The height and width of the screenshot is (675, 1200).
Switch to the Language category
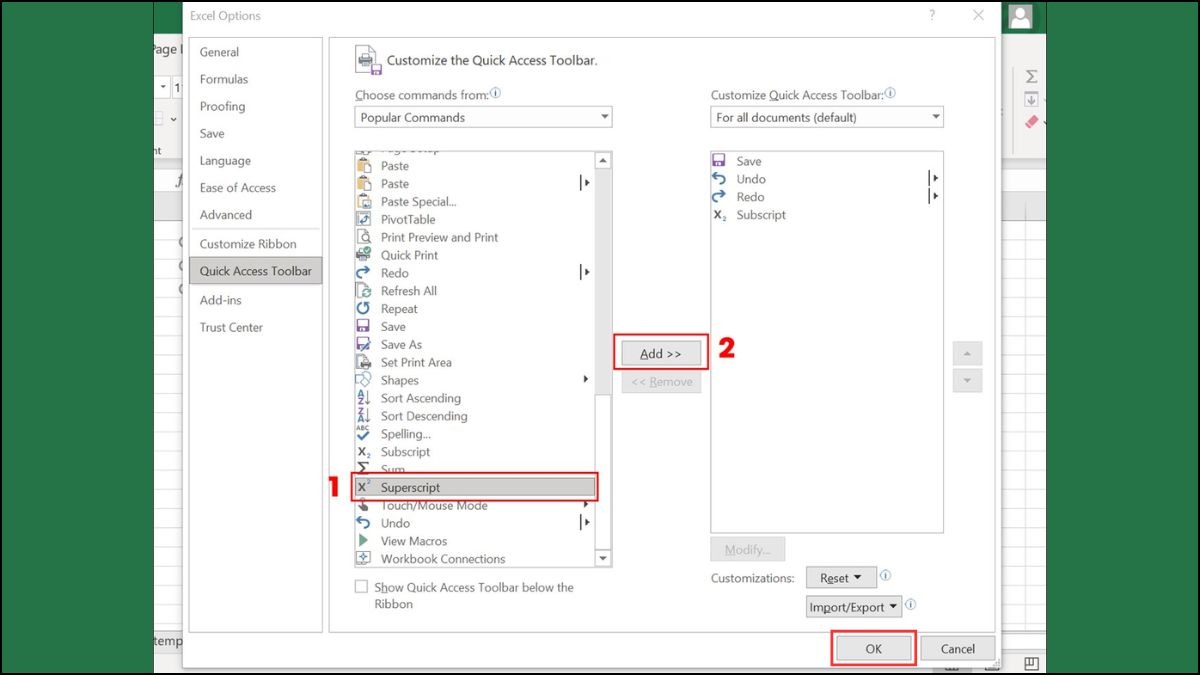pyautogui.click(x=256, y=160)
